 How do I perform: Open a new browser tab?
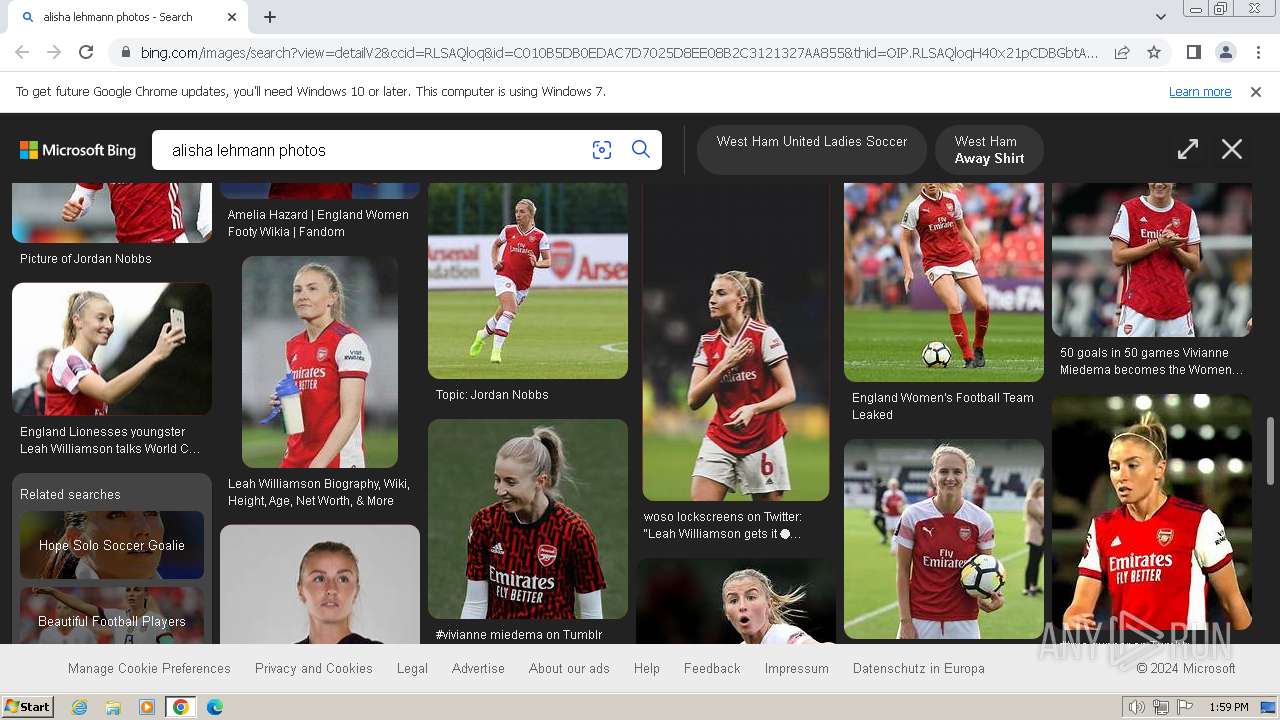[x=270, y=17]
